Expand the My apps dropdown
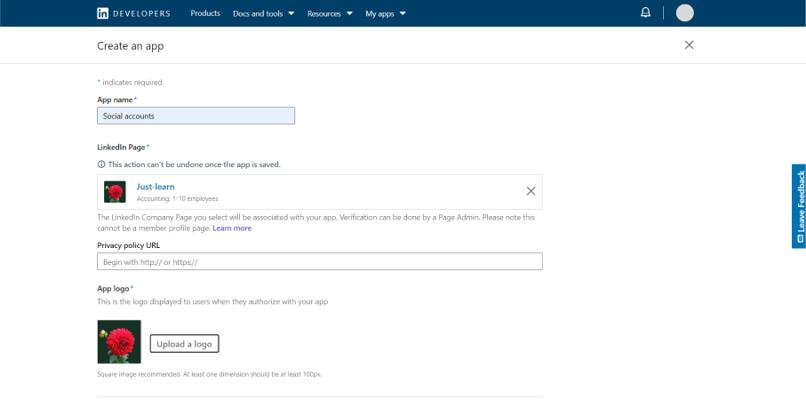The image size is (806, 400). [x=386, y=14]
